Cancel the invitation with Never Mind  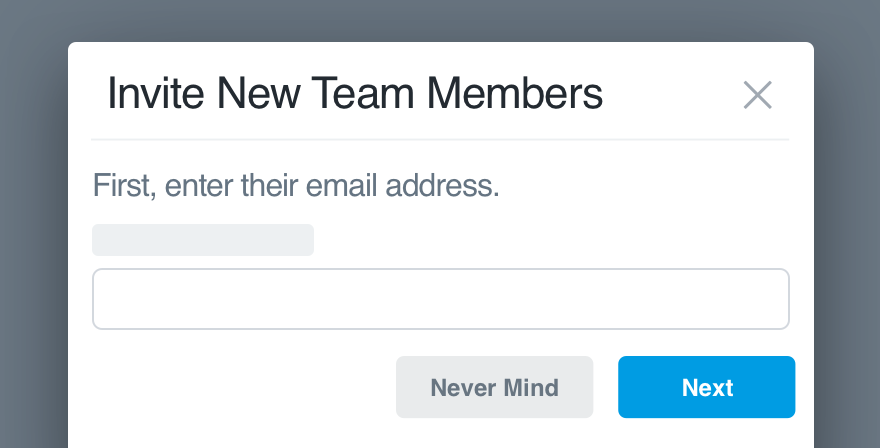[494, 387]
